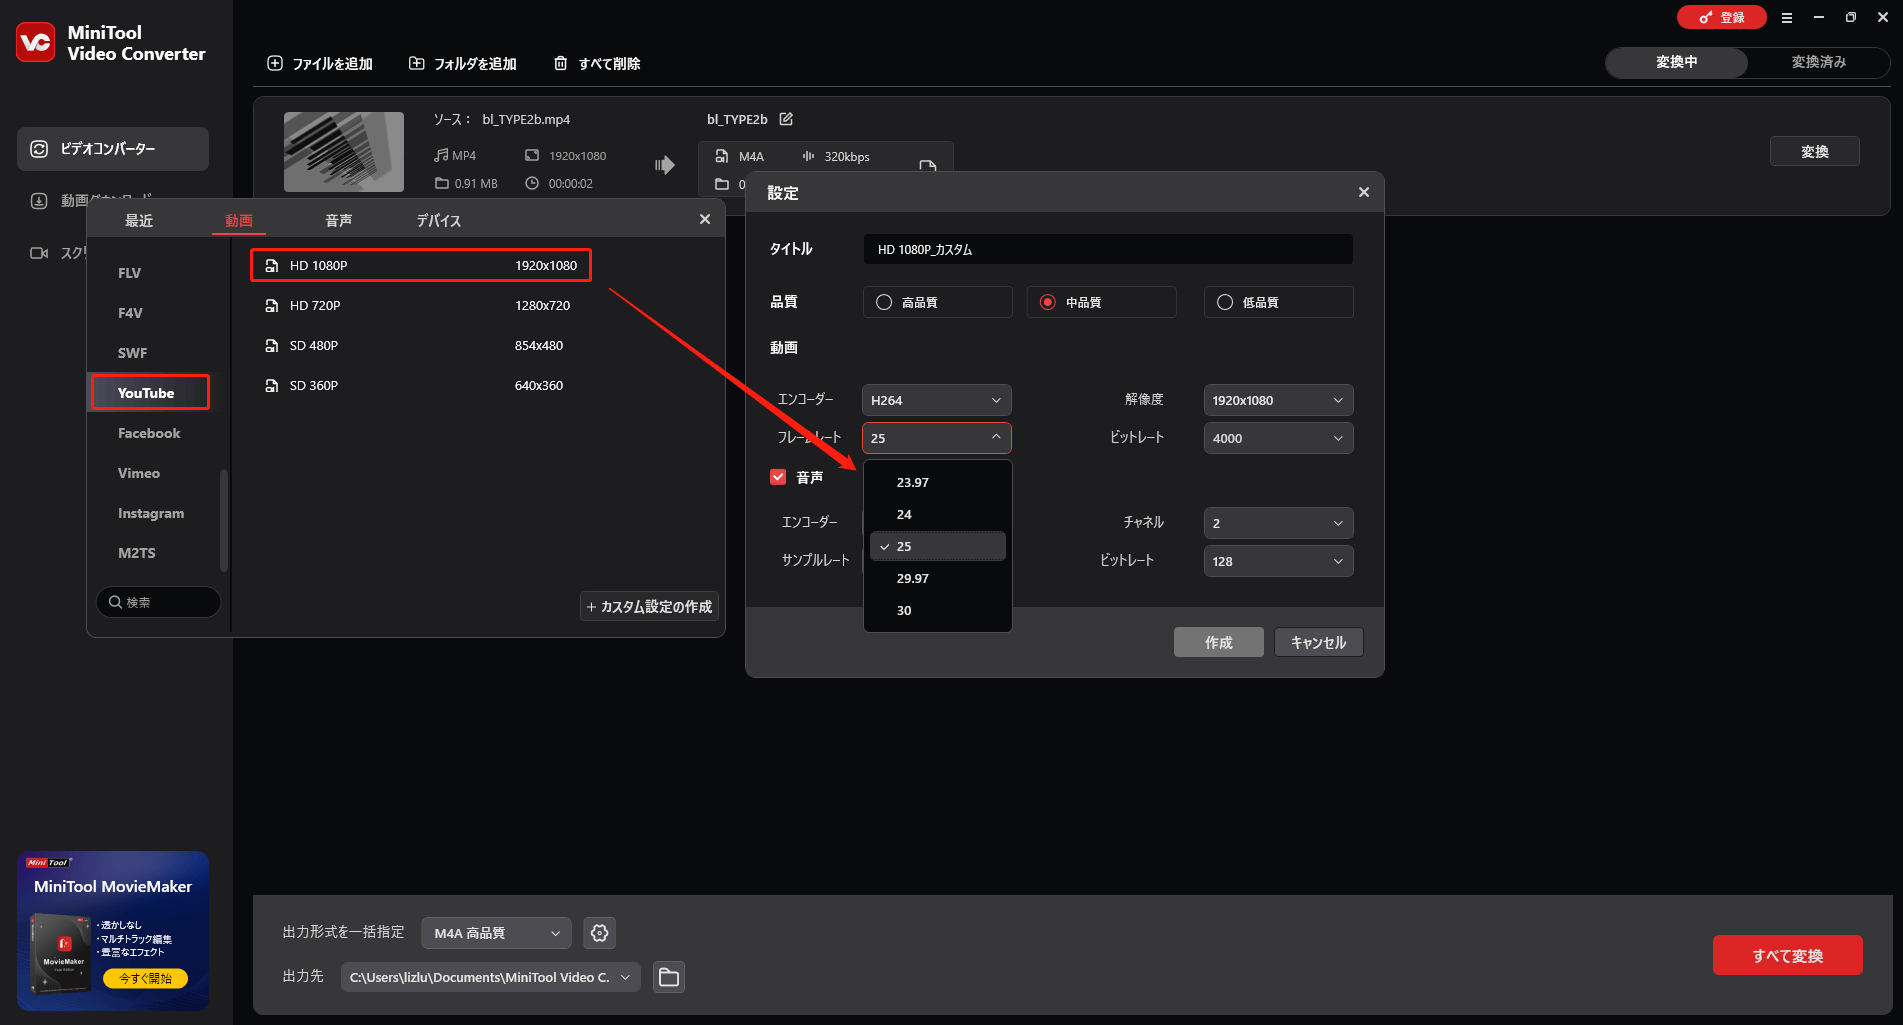Select SWF in format list
The image size is (1903, 1025).
point(132,353)
